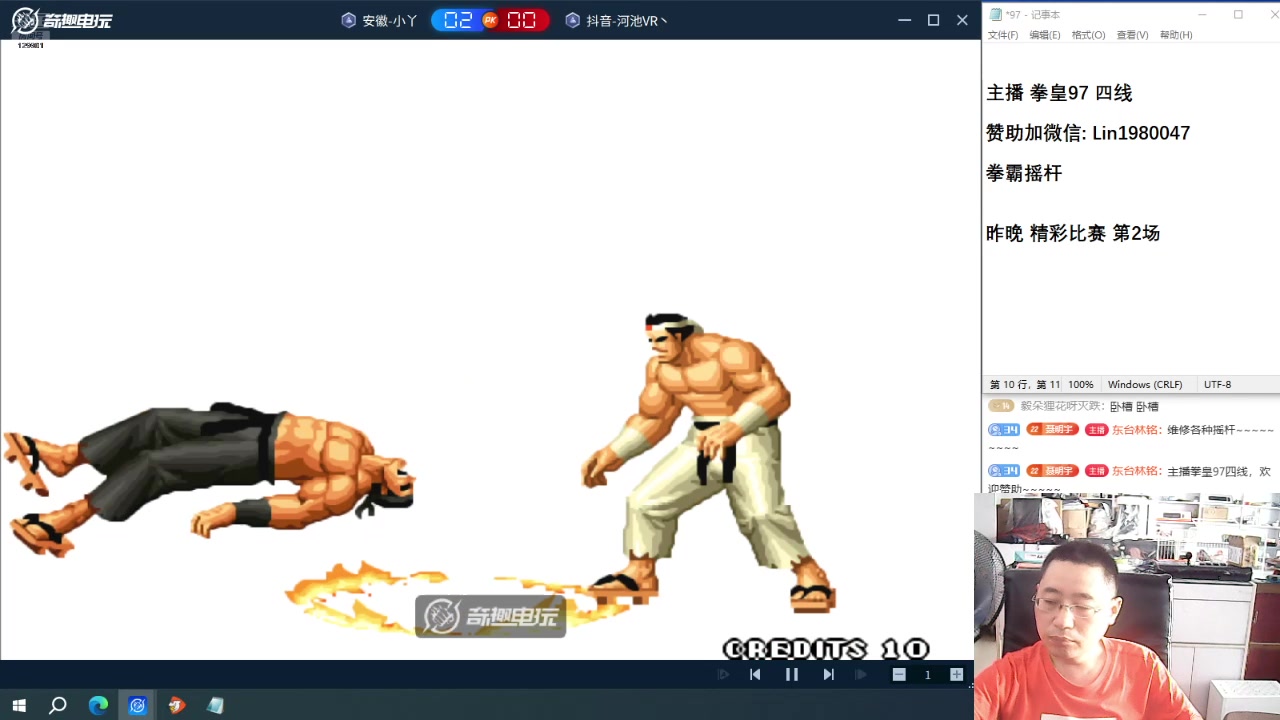The height and width of the screenshot is (720, 1280).
Task: Open Notepad 查看(V) menu
Action: pyautogui.click(x=1132, y=35)
